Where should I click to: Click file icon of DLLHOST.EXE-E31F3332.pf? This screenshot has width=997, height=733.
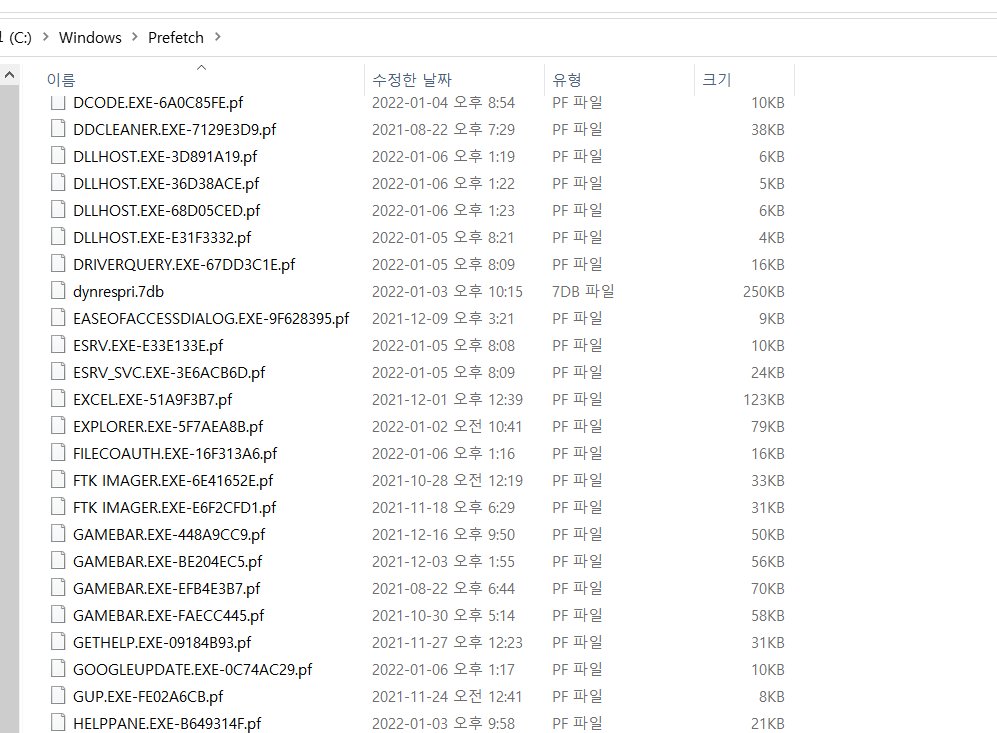(x=58, y=236)
